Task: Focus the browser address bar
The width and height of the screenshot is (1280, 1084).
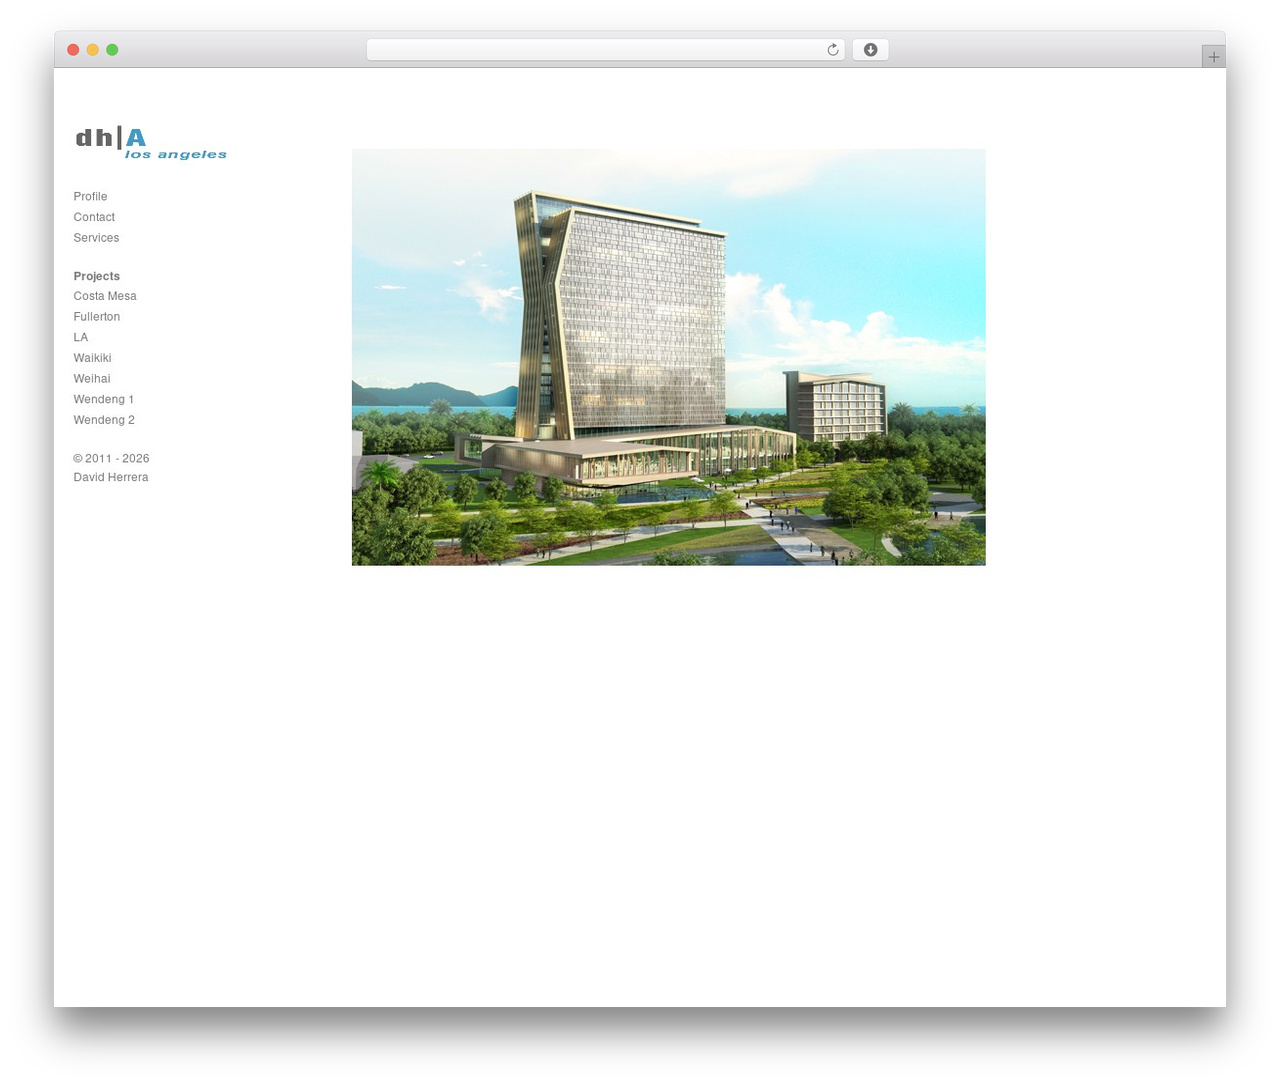Action: [605, 50]
